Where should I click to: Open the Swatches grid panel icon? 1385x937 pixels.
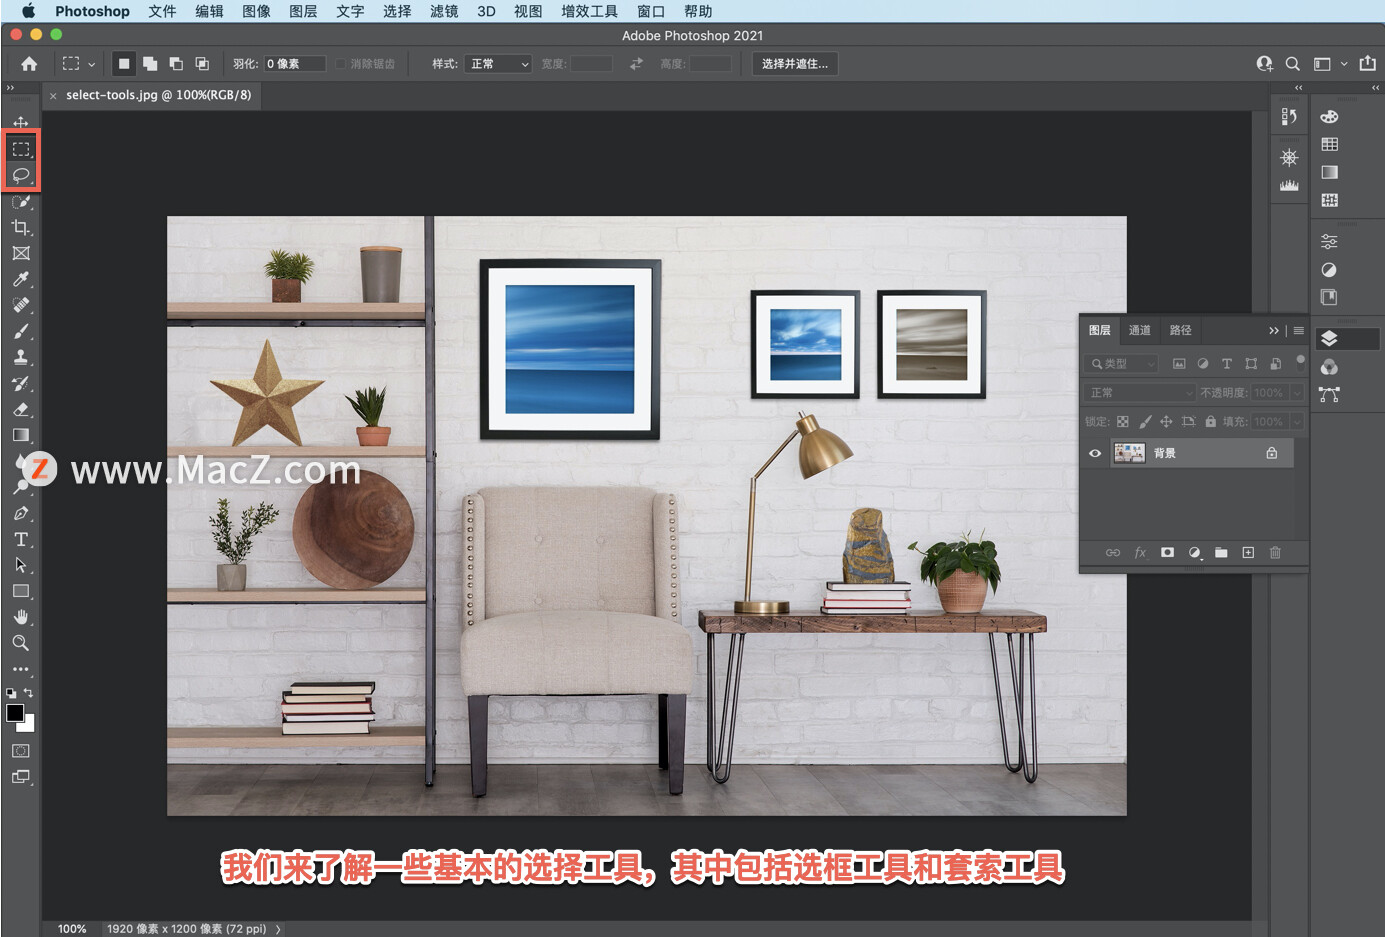click(1329, 145)
